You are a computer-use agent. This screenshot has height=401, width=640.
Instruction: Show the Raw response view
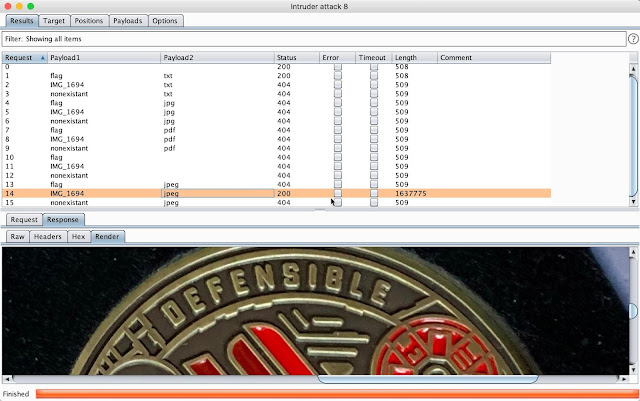18,236
